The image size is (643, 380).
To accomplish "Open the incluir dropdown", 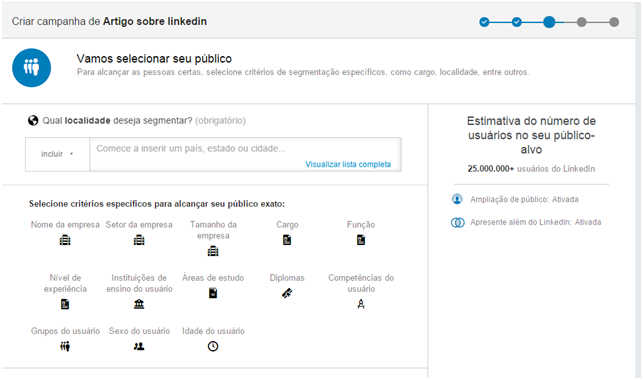I will pos(57,154).
